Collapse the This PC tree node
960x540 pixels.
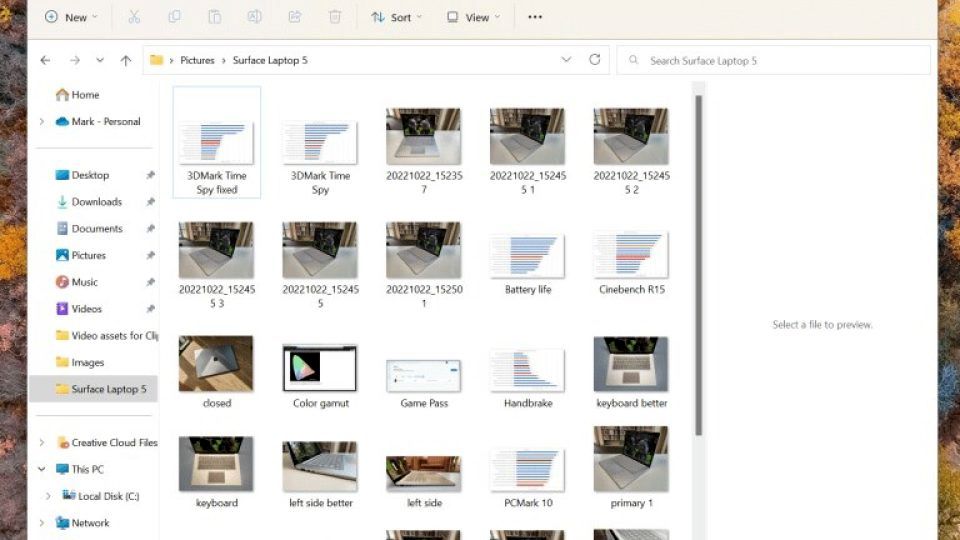coord(41,469)
